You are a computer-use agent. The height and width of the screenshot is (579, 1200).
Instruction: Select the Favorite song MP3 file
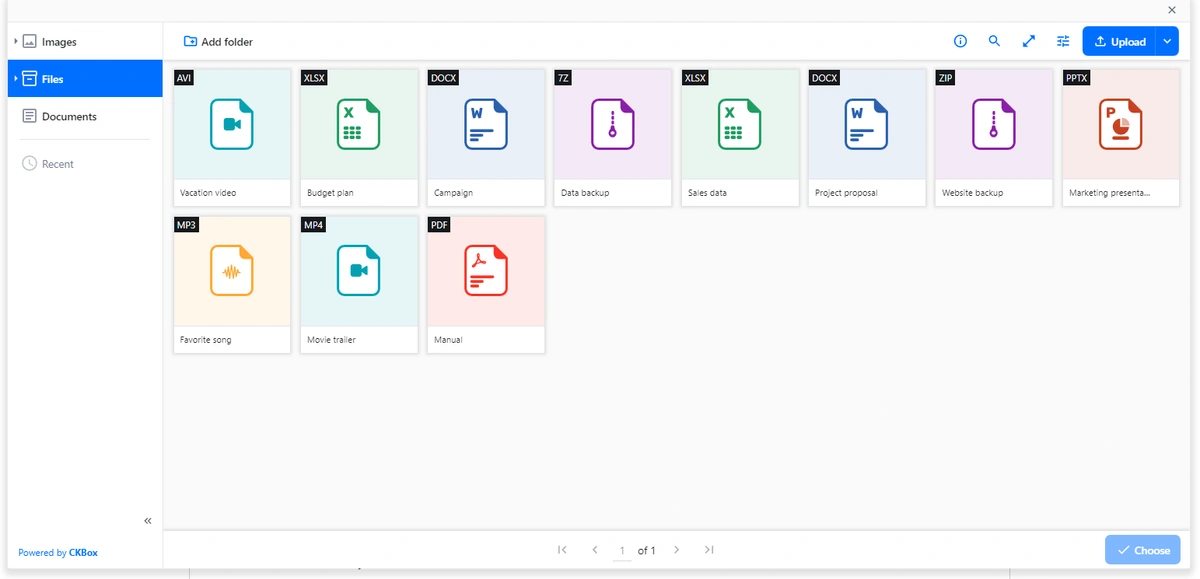point(232,284)
